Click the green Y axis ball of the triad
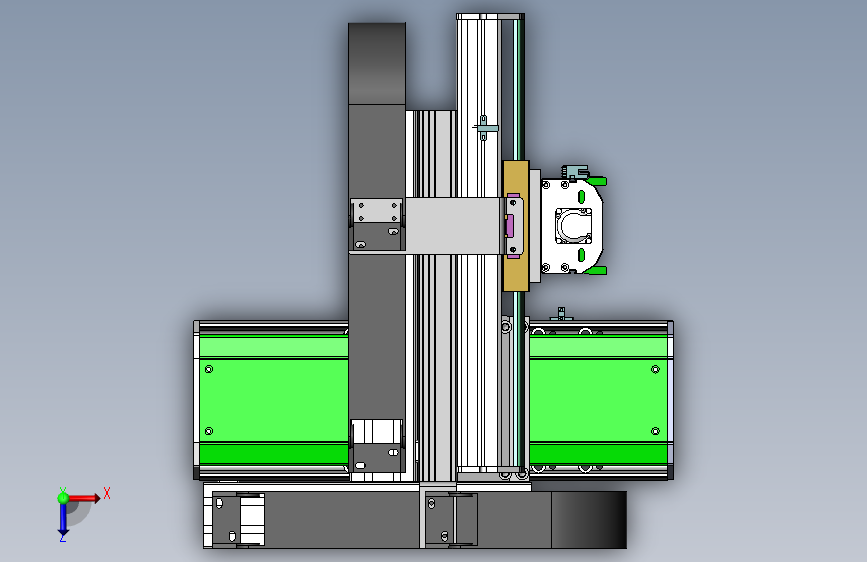The height and width of the screenshot is (562, 867). [x=63, y=498]
